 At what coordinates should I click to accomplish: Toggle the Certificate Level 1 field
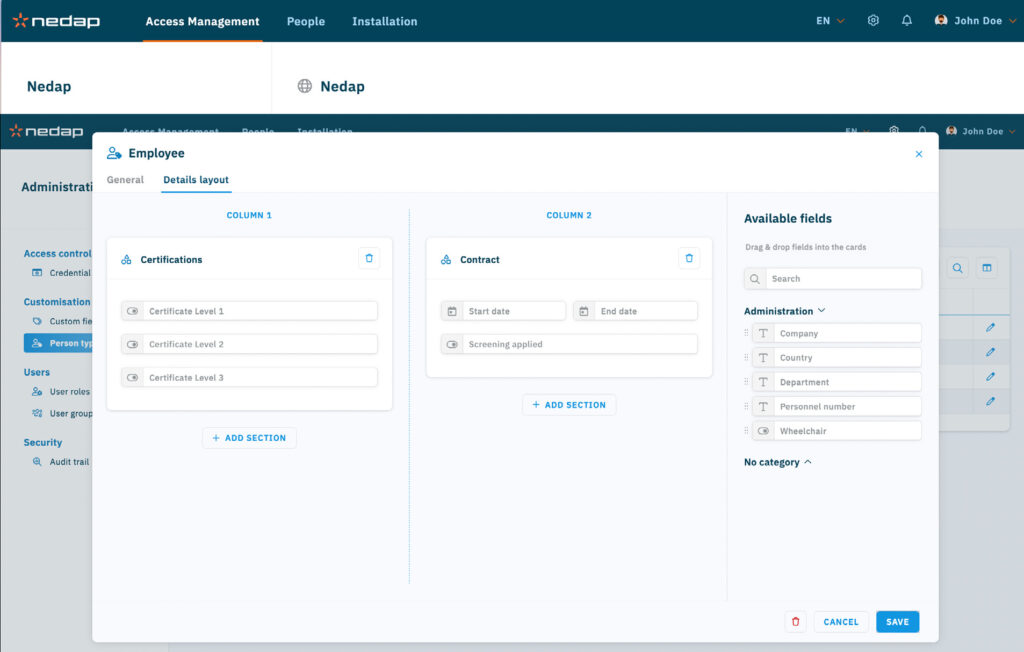133,311
